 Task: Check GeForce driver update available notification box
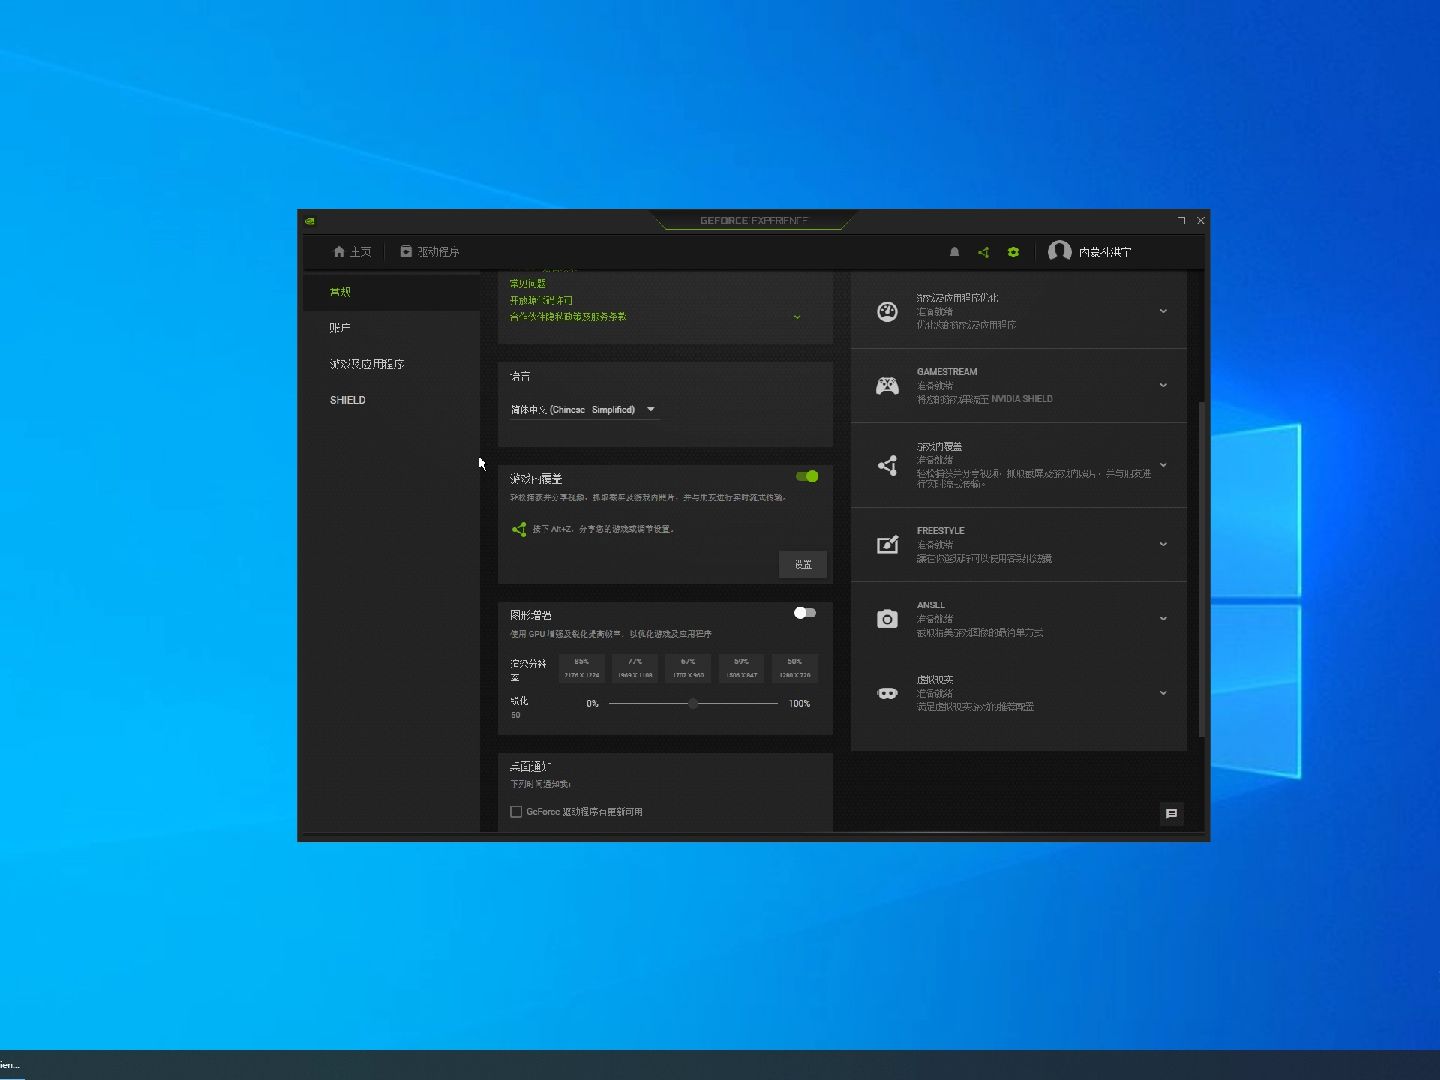tap(516, 812)
